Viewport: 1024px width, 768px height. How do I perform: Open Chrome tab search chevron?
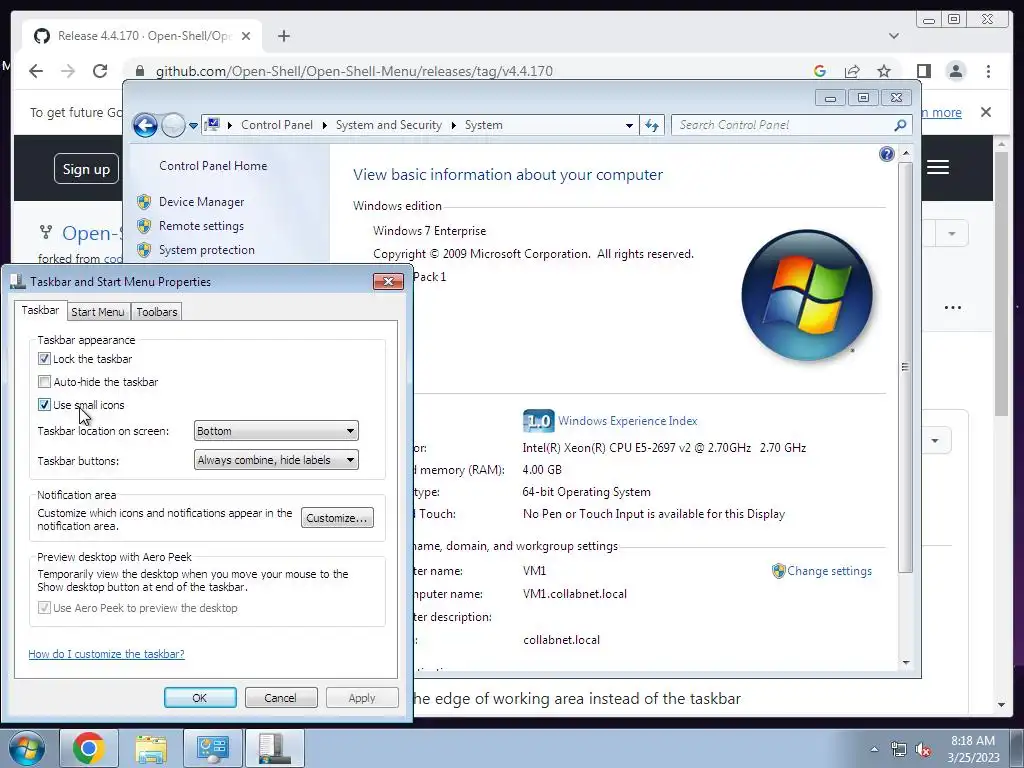pyautogui.click(x=894, y=36)
